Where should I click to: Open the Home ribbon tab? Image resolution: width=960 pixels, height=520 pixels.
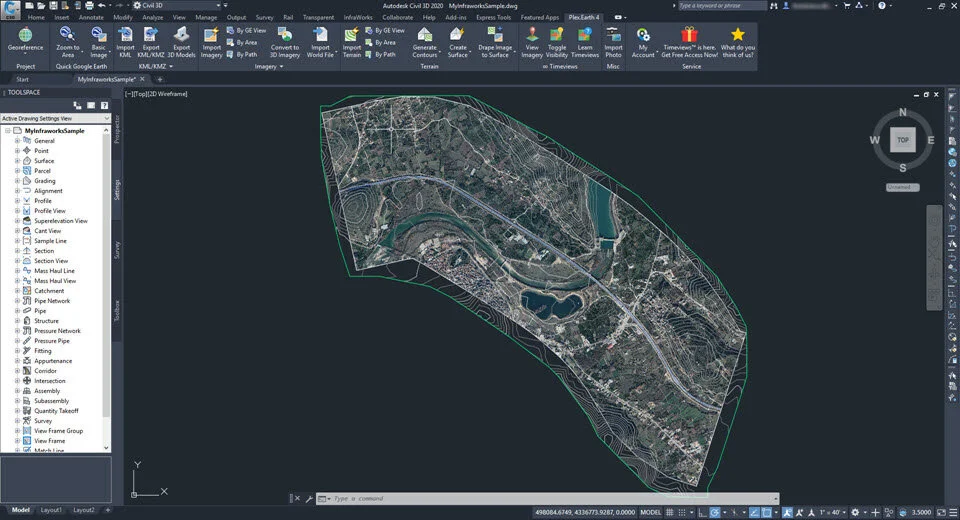(36, 17)
